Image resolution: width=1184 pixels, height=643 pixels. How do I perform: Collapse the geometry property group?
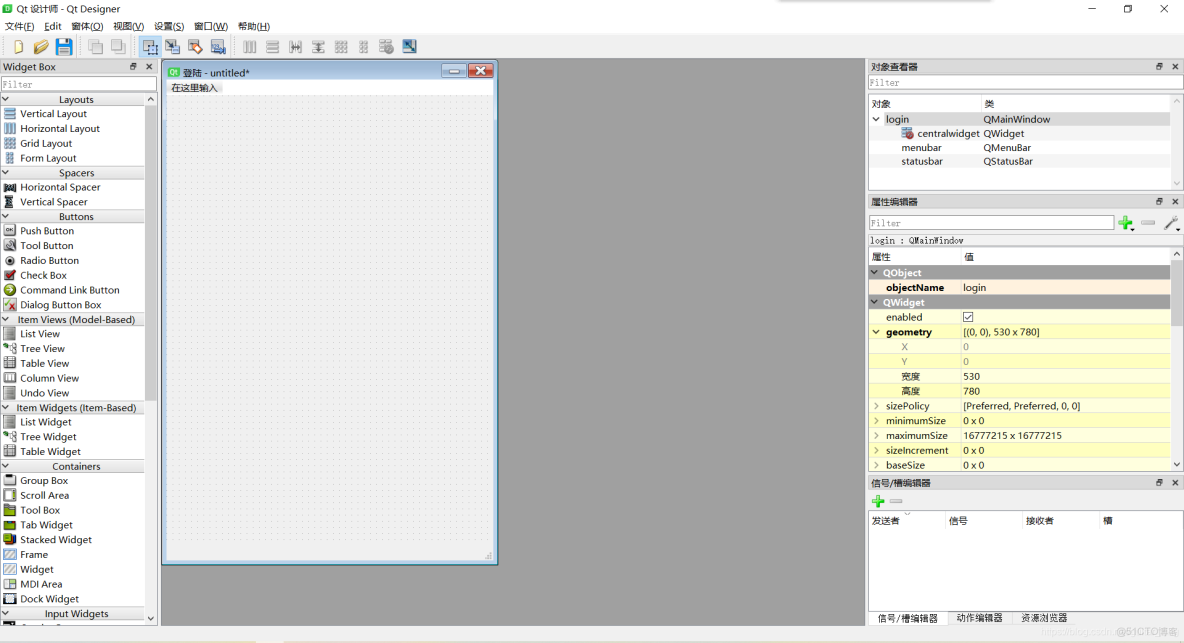[x=875, y=332]
